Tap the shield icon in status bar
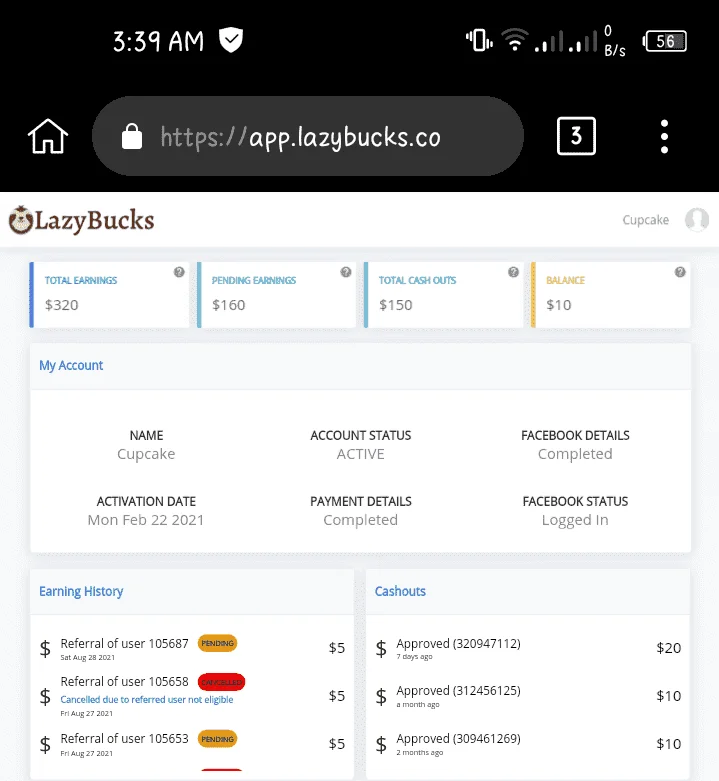This screenshot has width=719, height=781. tap(231, 40)
